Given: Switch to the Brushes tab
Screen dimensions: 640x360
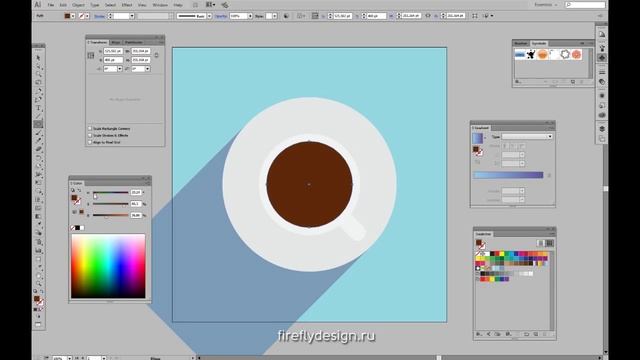Looking at the screenshot, I should (521, 43).
